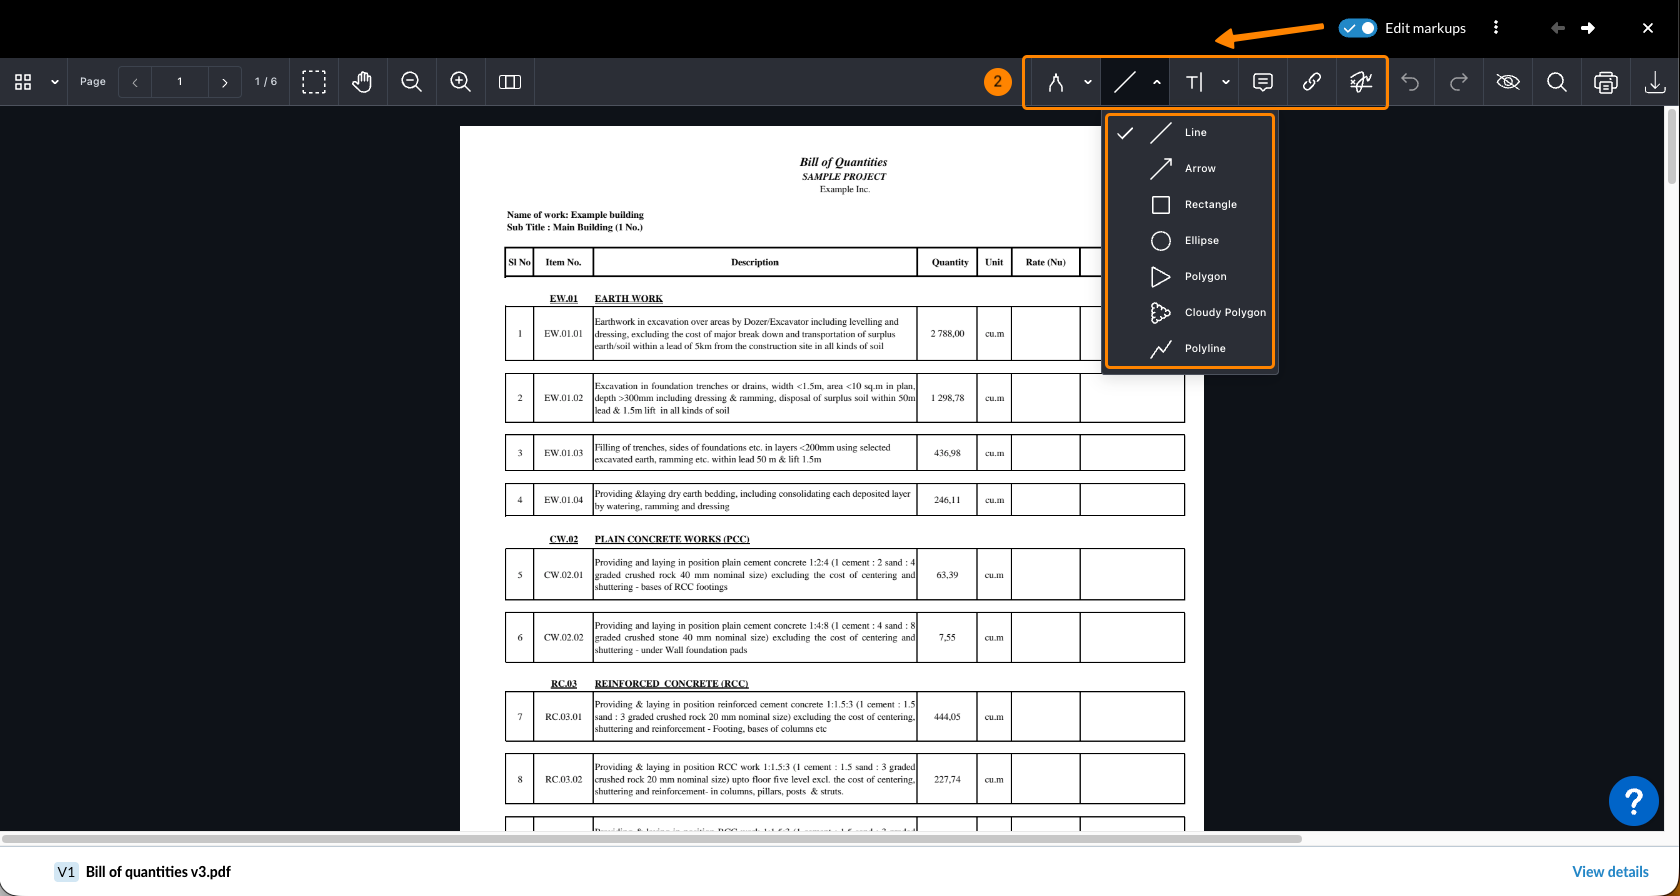Viewport: 1680px width, 896px height.
Task: Open the View details link
Action: (x=1610, y=872)
